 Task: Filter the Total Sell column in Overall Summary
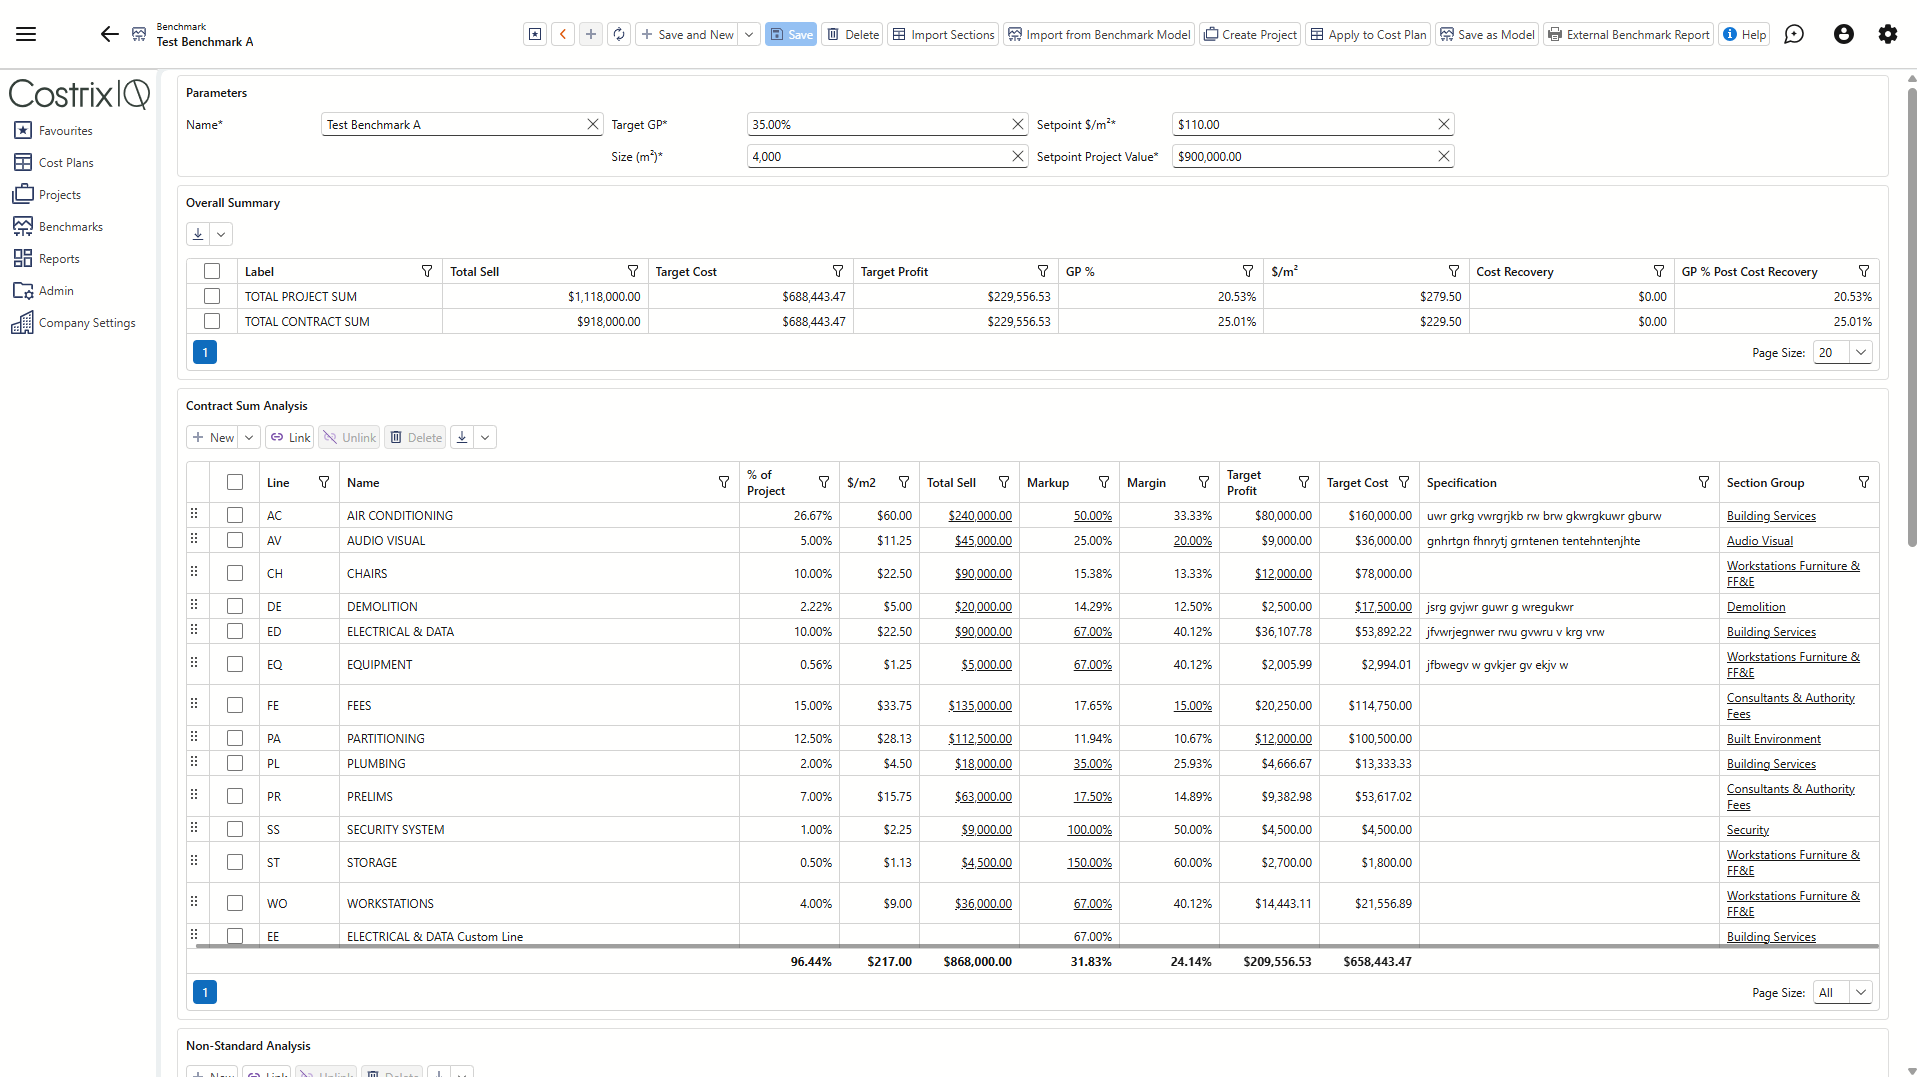pyautogui.click(x=633, y=271)
